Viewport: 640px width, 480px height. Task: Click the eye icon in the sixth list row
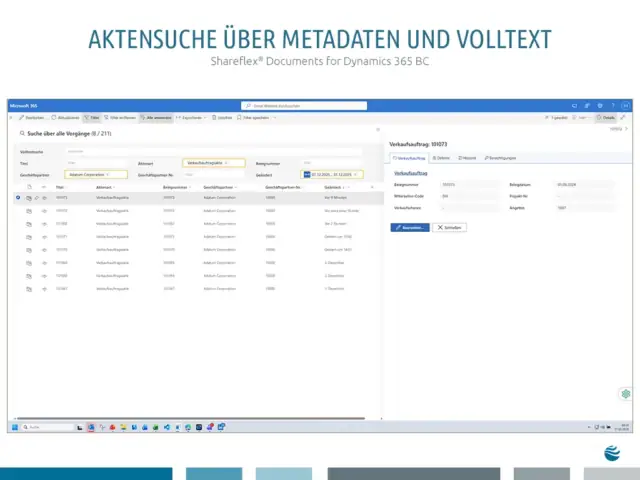pos(44,263)
